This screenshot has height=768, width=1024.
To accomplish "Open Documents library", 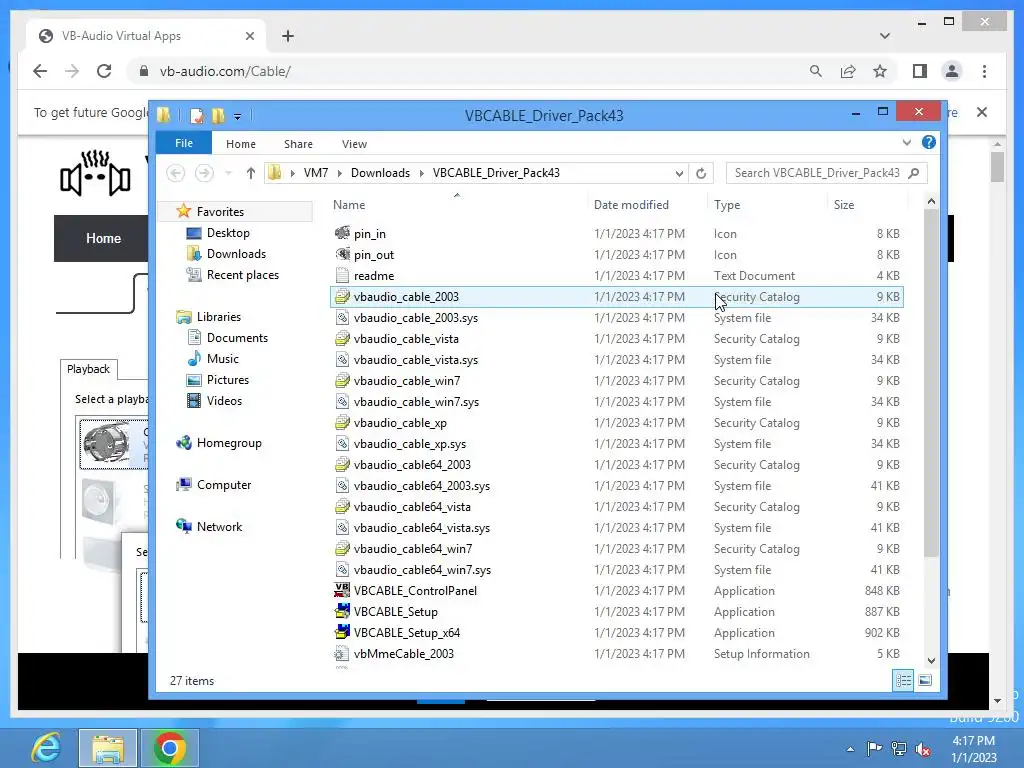I will [237, 338].
